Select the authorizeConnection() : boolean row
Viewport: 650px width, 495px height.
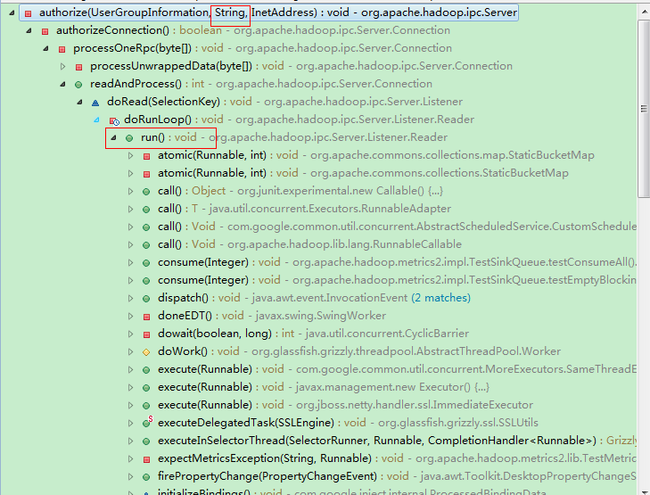tap(253, 30)
